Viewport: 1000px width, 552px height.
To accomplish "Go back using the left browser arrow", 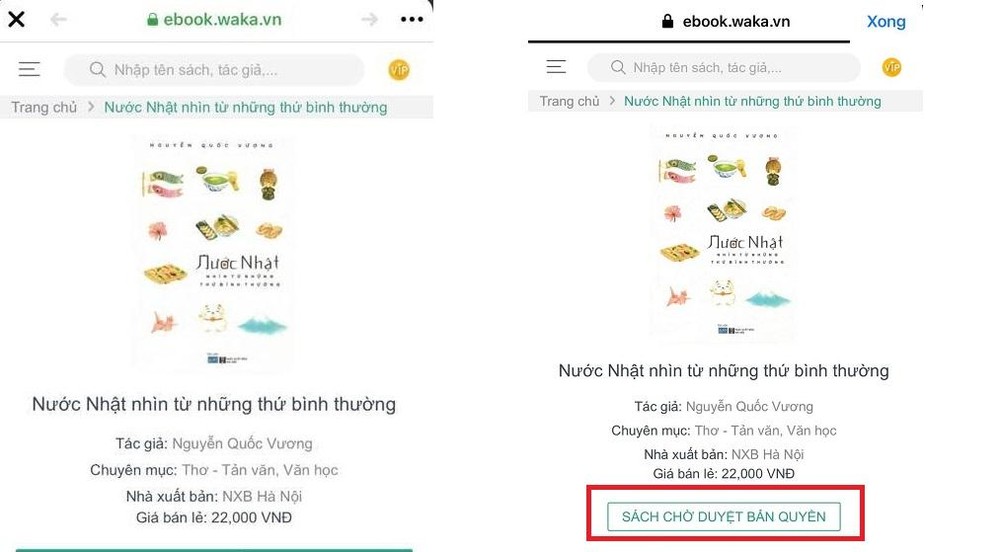I will pyautogui.click(x=59, y=20).
